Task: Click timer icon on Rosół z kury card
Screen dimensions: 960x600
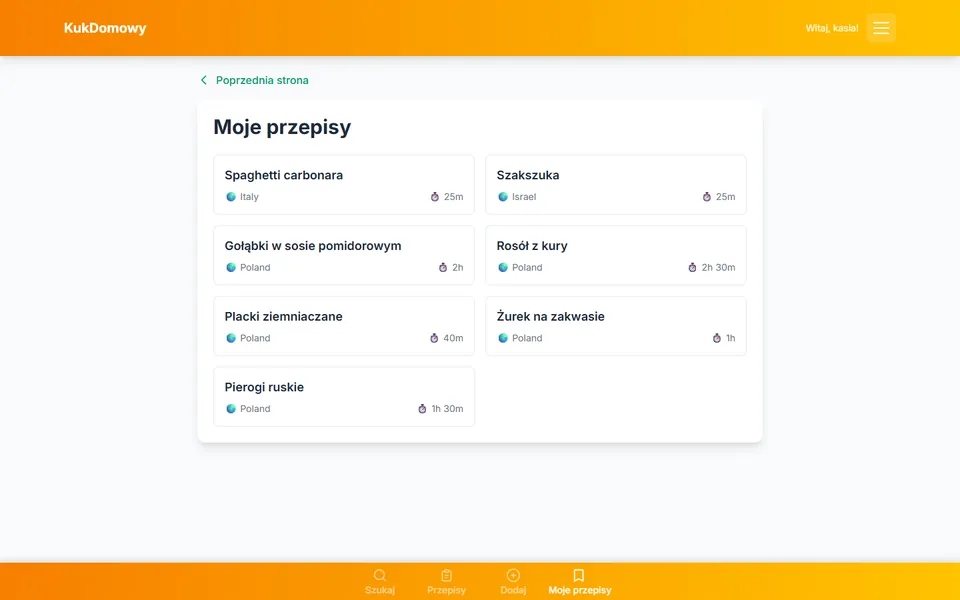Action: 692,268
